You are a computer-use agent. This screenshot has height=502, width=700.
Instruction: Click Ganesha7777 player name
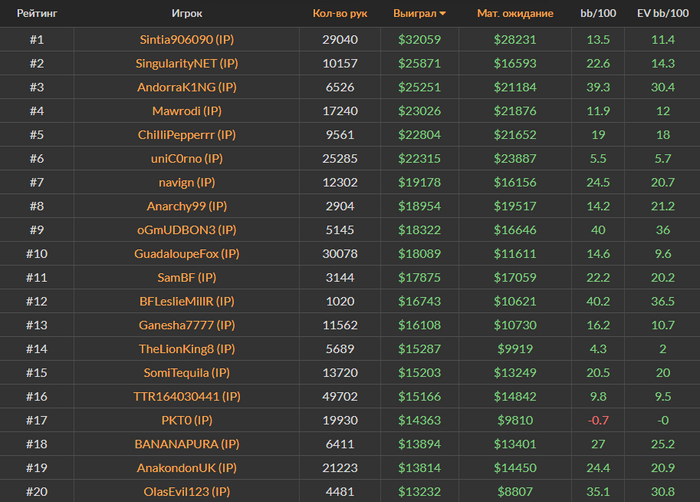pyautogui.click(x=187, y=325)
